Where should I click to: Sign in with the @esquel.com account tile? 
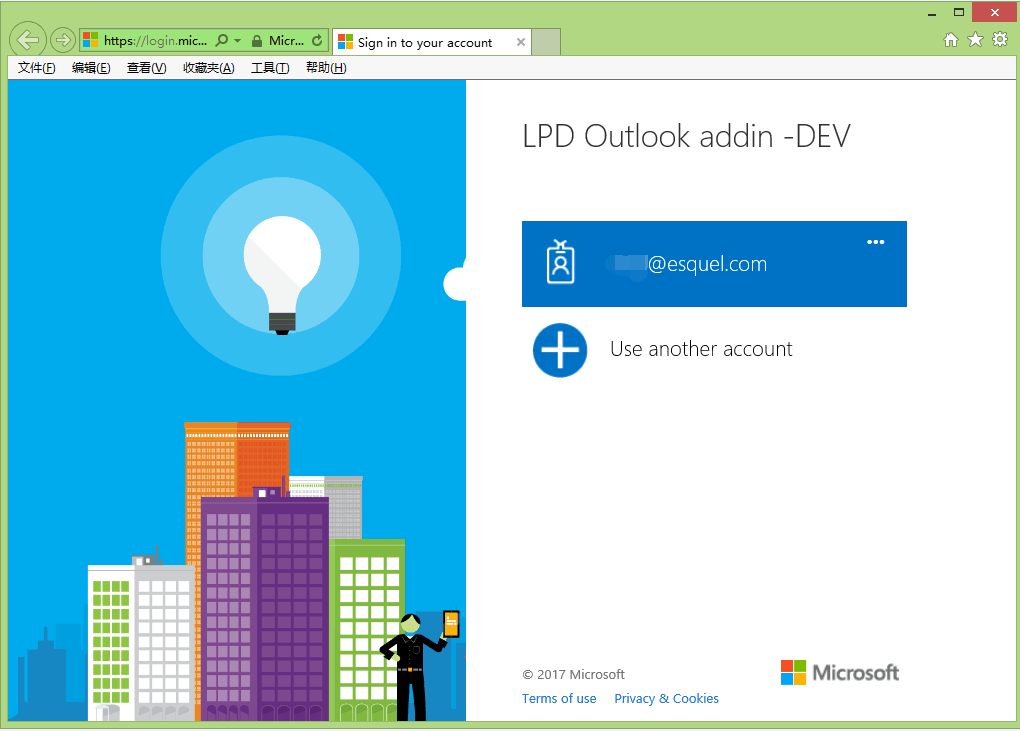(714, 264)
